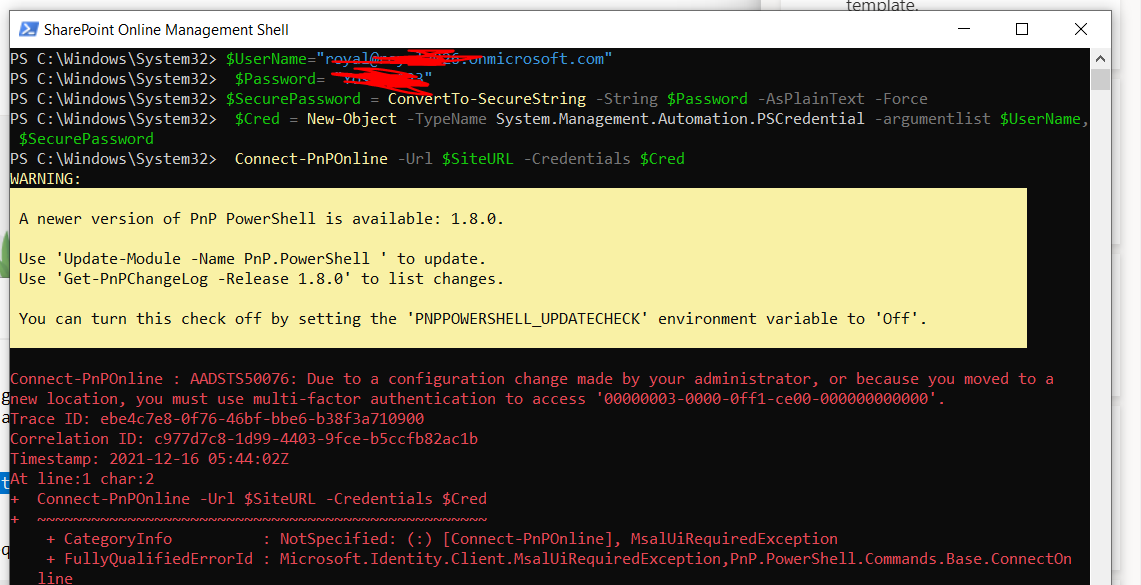Click System.Management.Automation.PSCredential type name
The width and height of the screenshot is (1141, 585).
click(680, 119)
